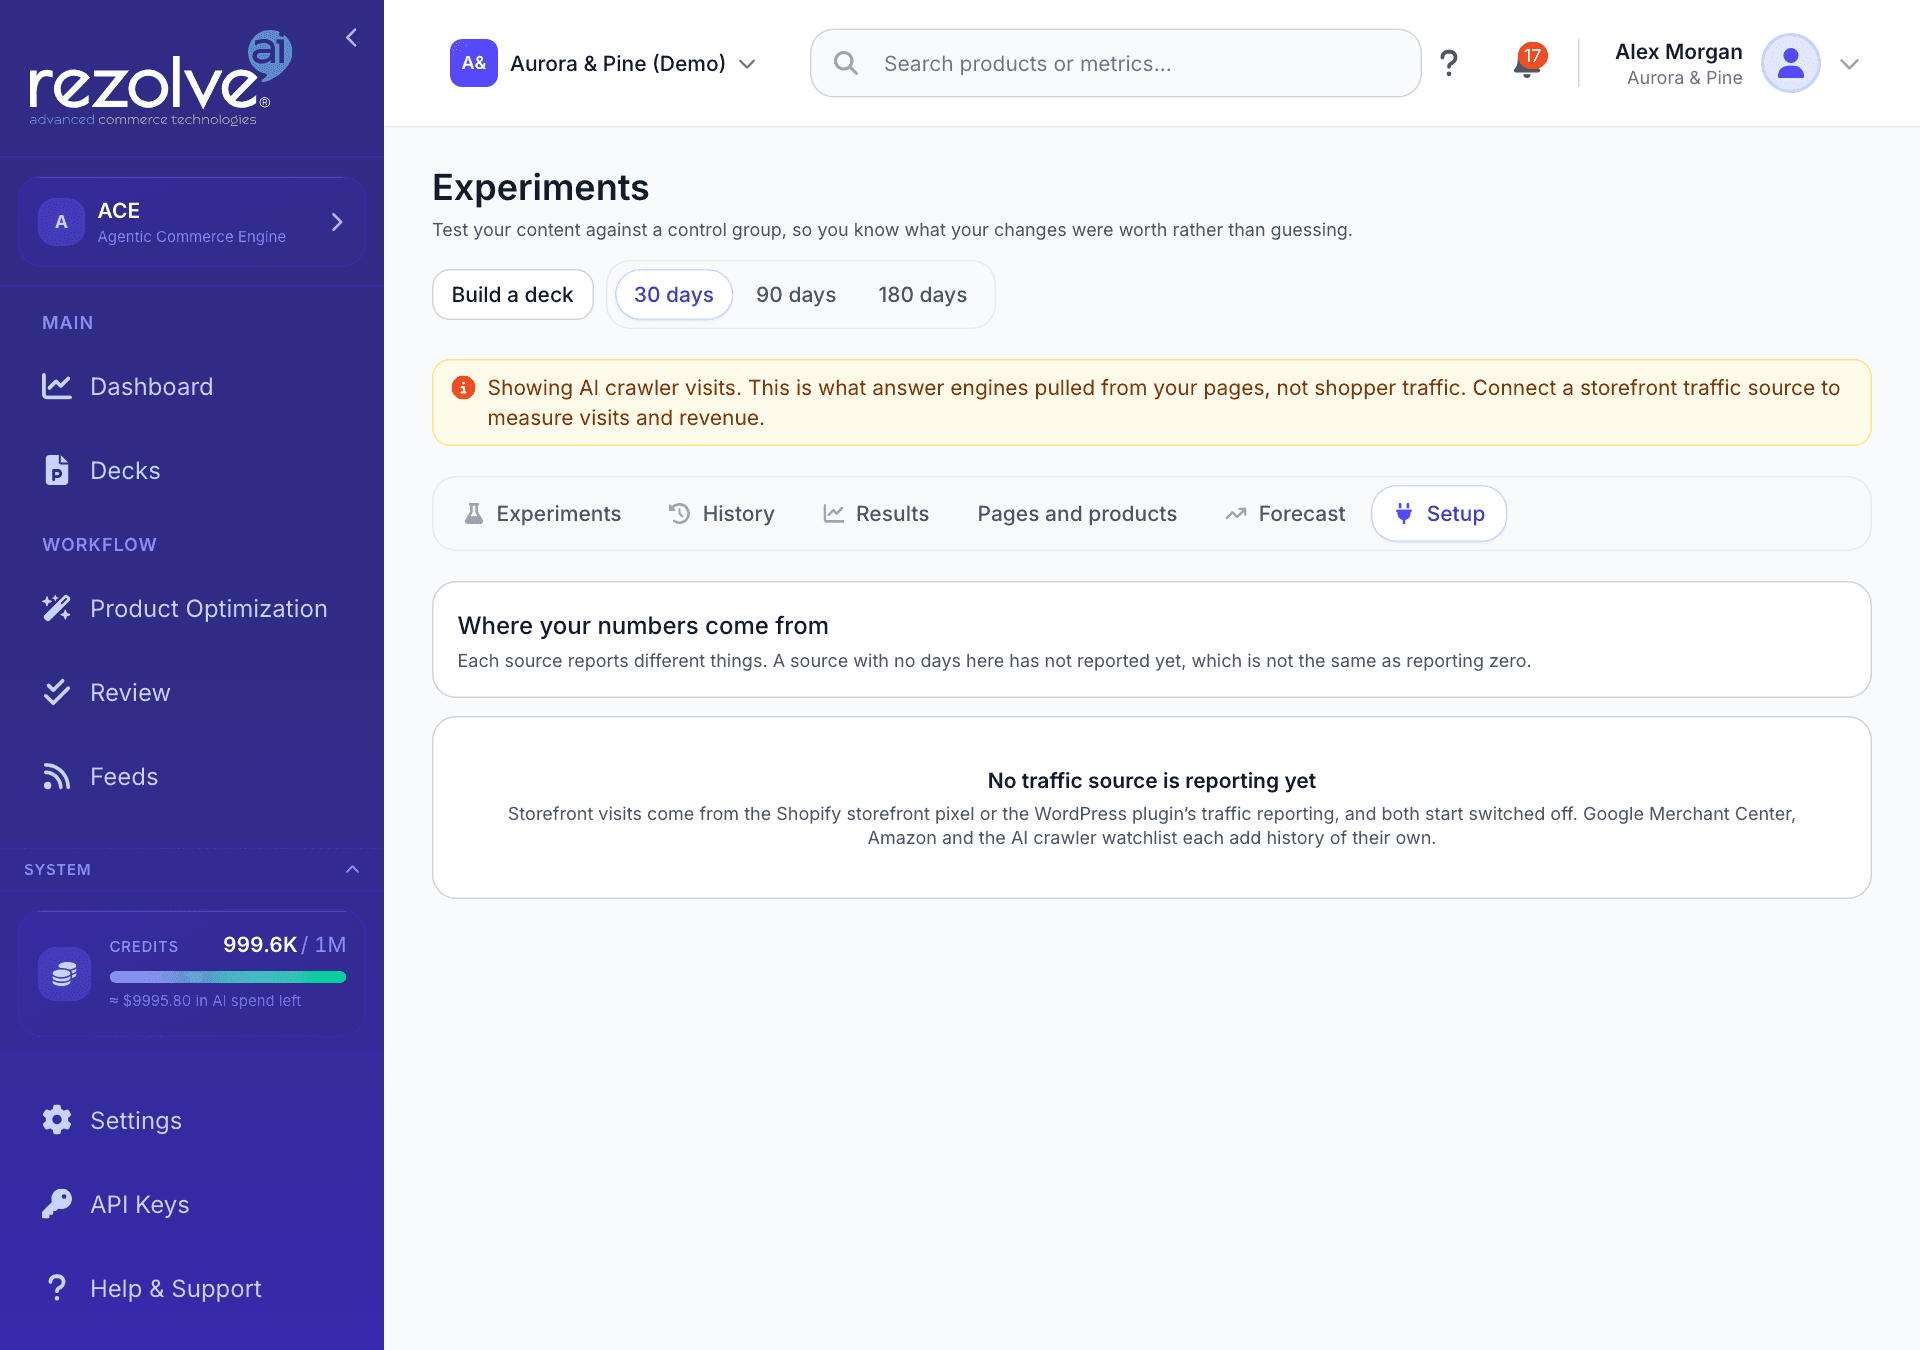Click the A& workspace badge
This screenshot has width=1920, height=1350.
[x=474, y=63]
